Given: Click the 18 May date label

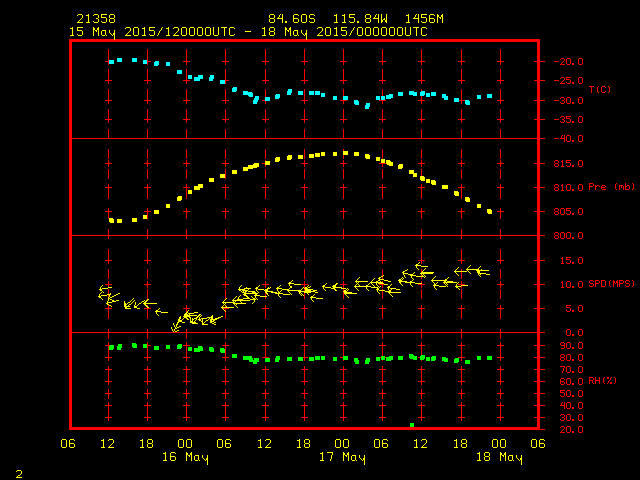Looking at the screenshot, I should 499,458.
